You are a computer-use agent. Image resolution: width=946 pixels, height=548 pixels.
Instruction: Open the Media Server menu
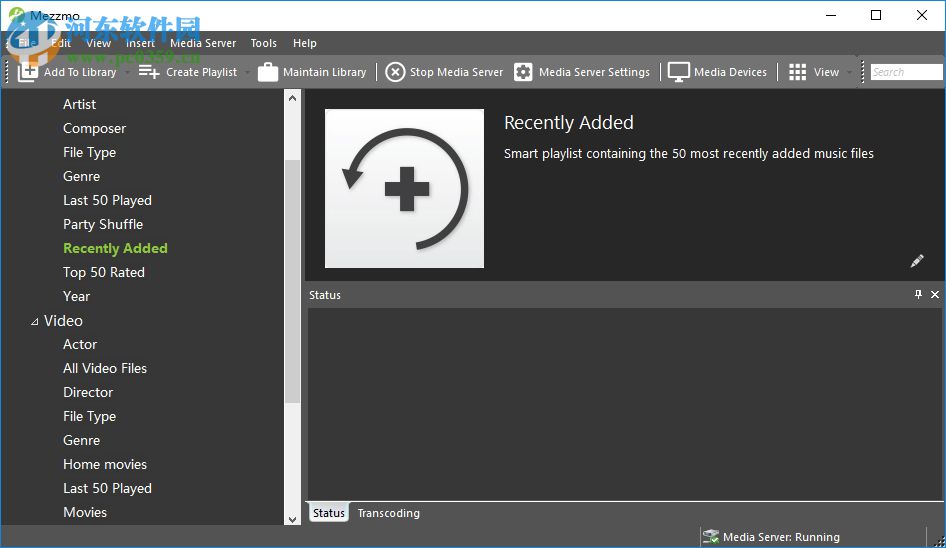click(x=203, y=43)
